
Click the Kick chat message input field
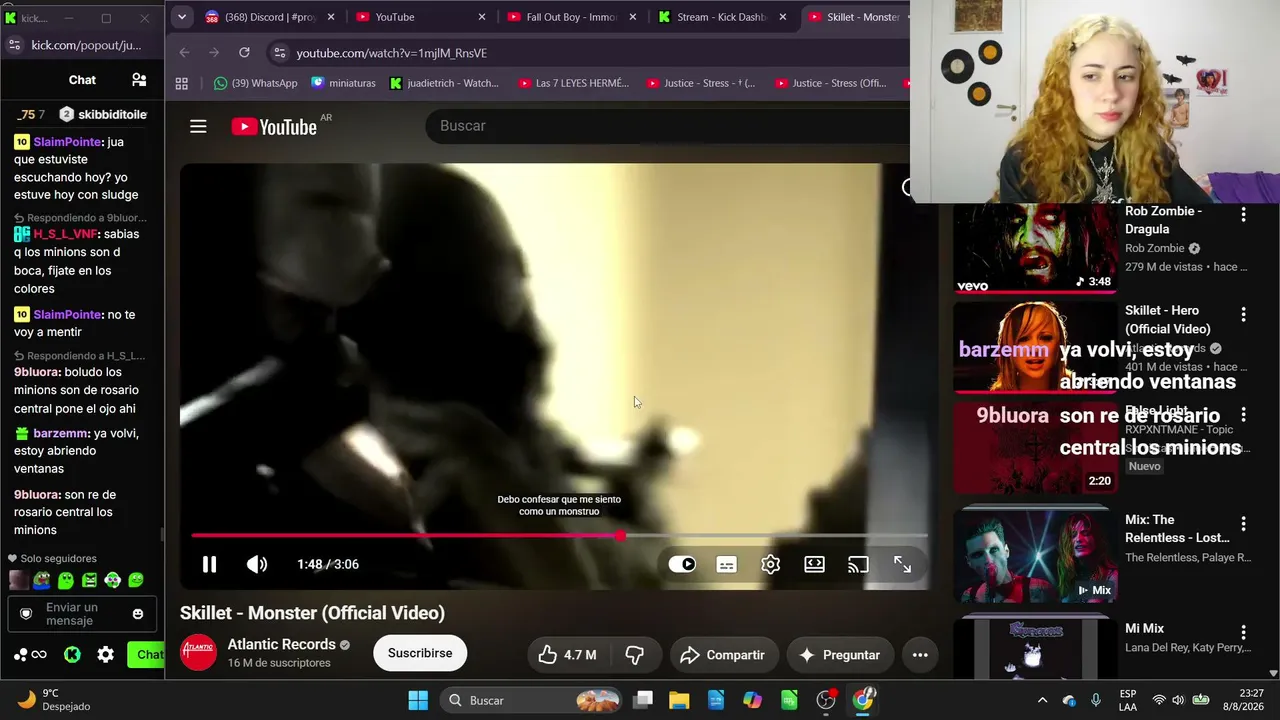tap(82, 614)
